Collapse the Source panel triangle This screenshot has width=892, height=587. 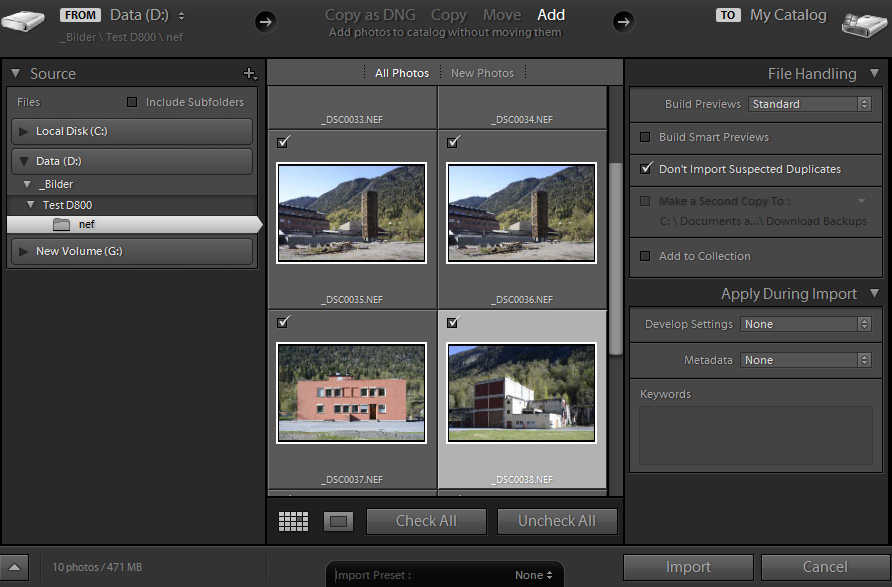coord(16,73)
